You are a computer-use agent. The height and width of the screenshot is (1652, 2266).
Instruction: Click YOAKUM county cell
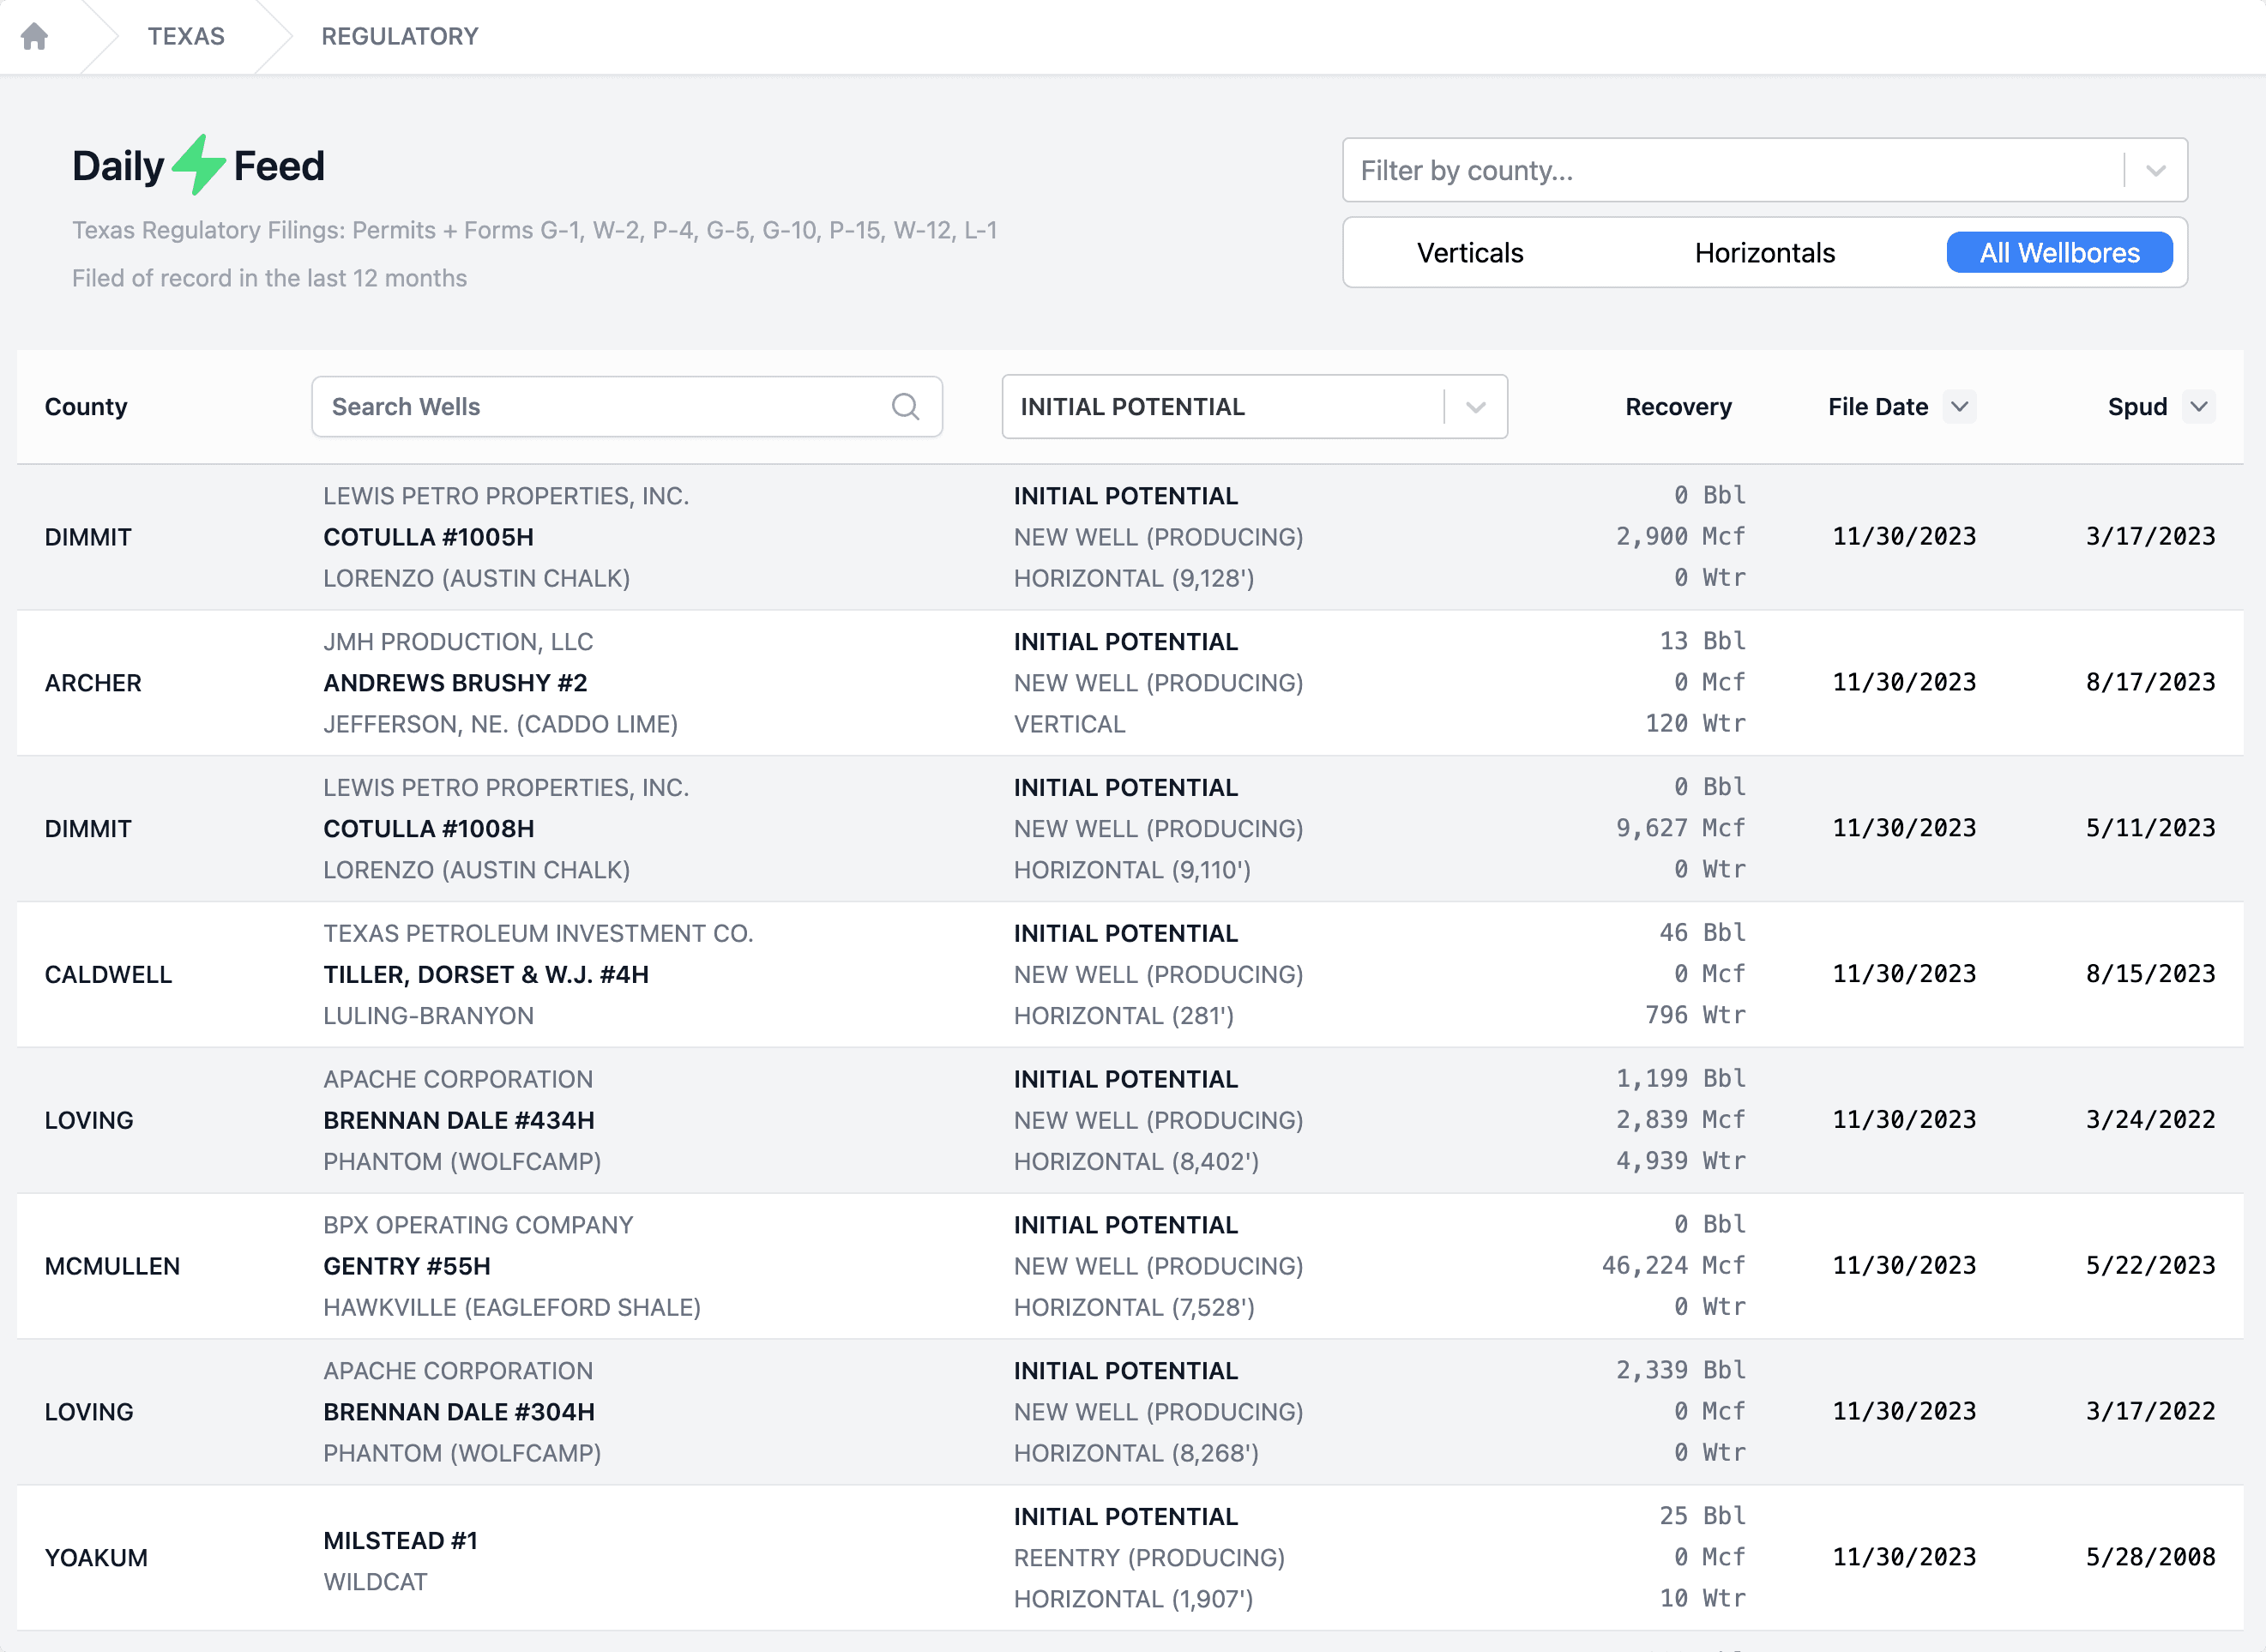[96, 1558]
